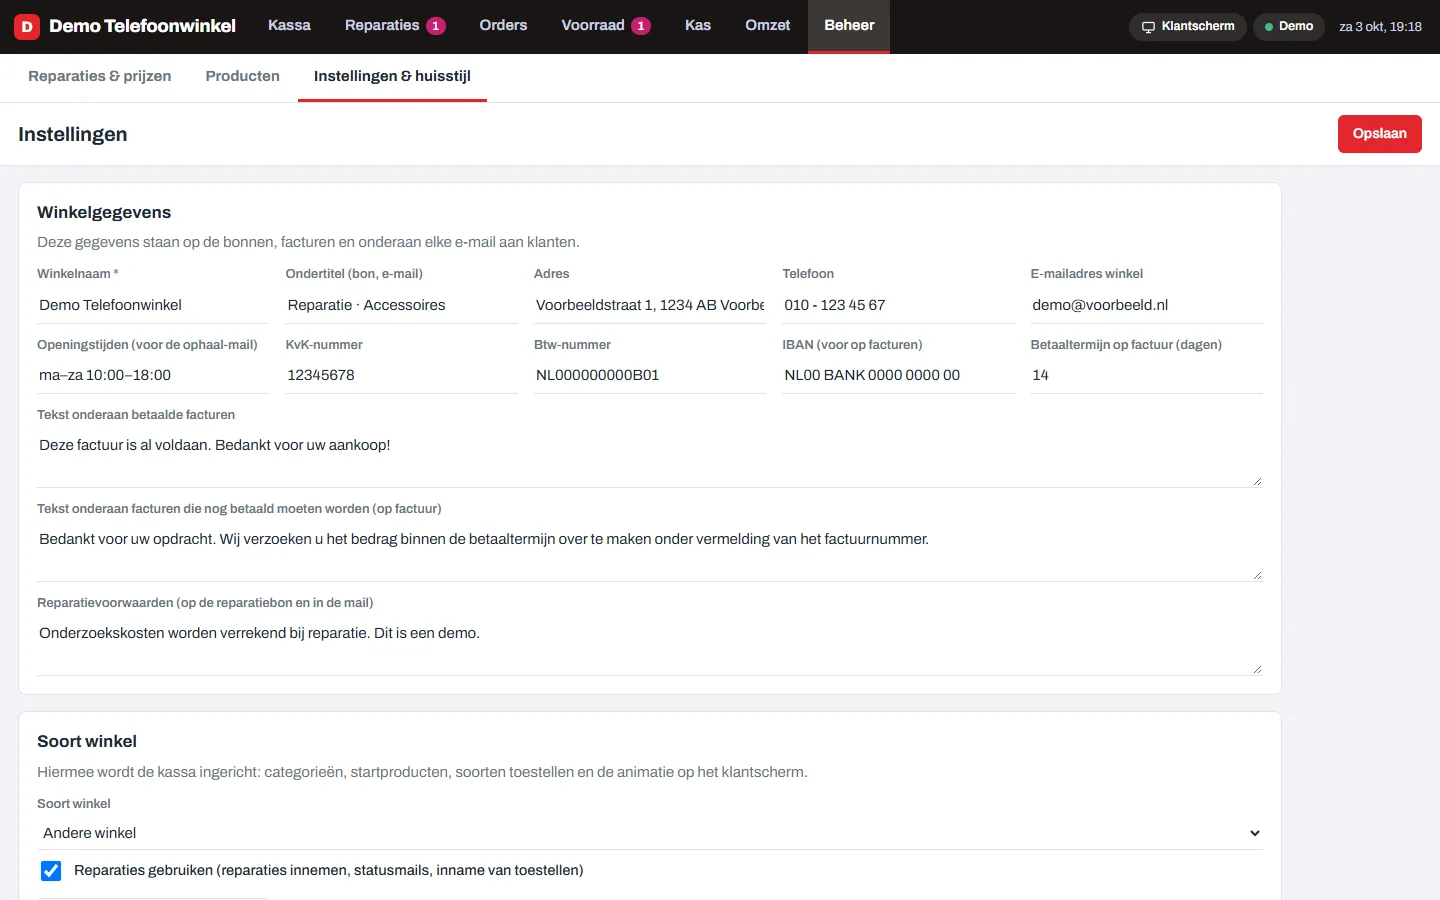Open the Soort winkel dropdown

click(650, 833)
